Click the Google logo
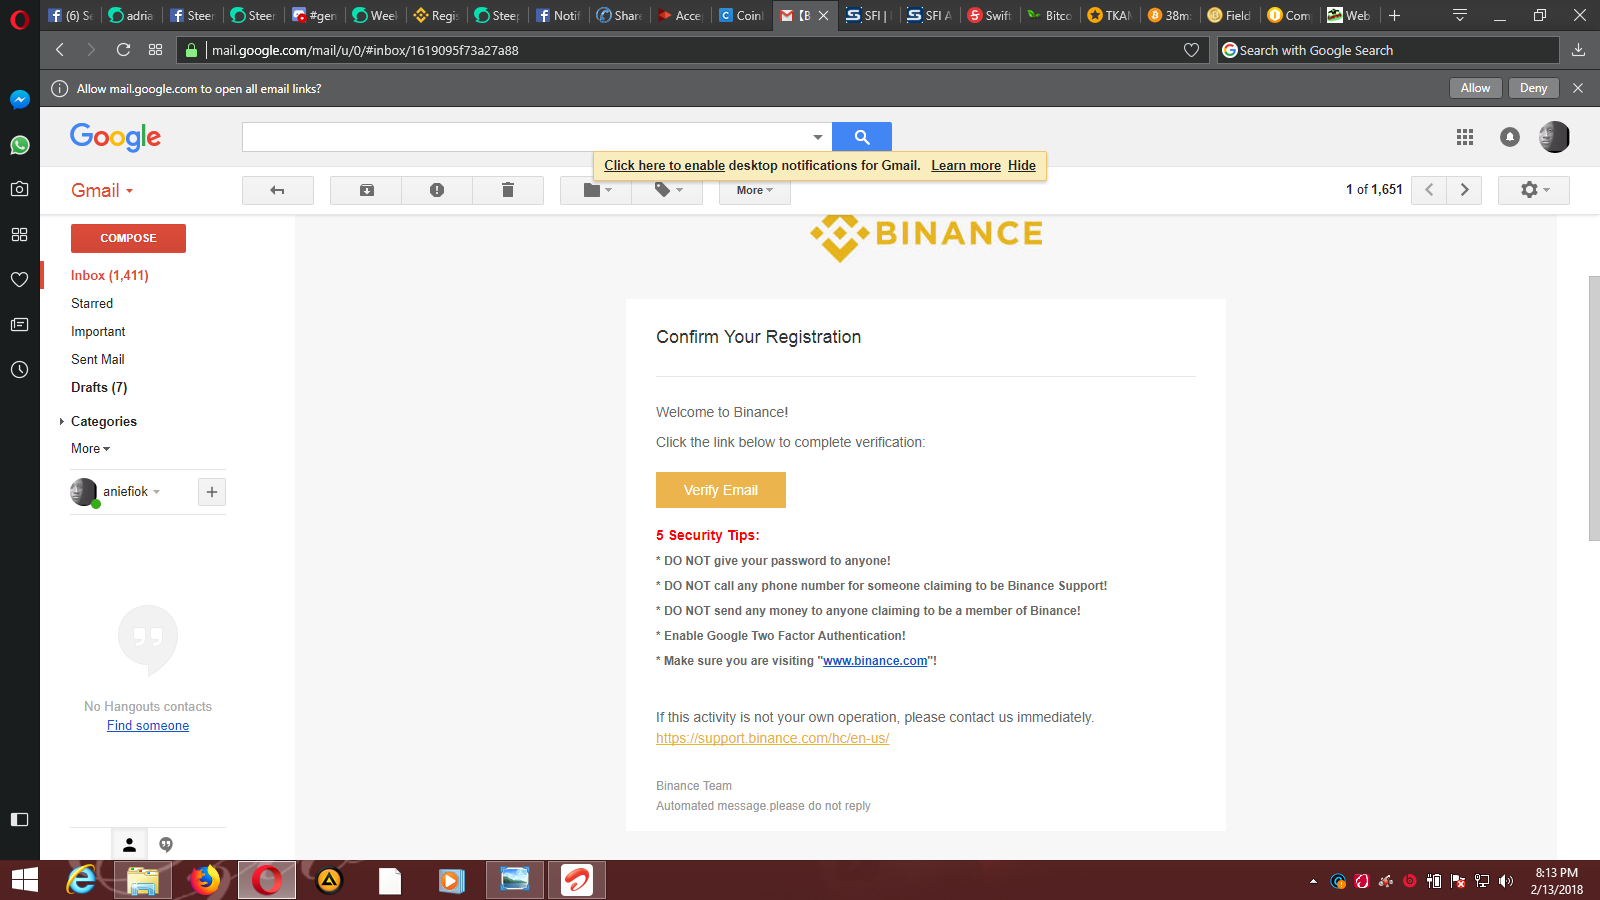 pyautogui.click(x=115, y=137)
